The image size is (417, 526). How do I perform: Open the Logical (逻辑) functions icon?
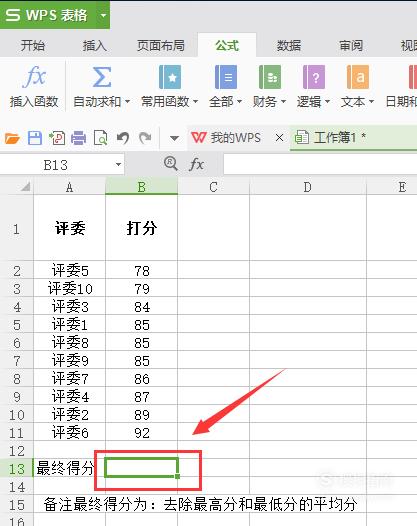pos(314,77)
